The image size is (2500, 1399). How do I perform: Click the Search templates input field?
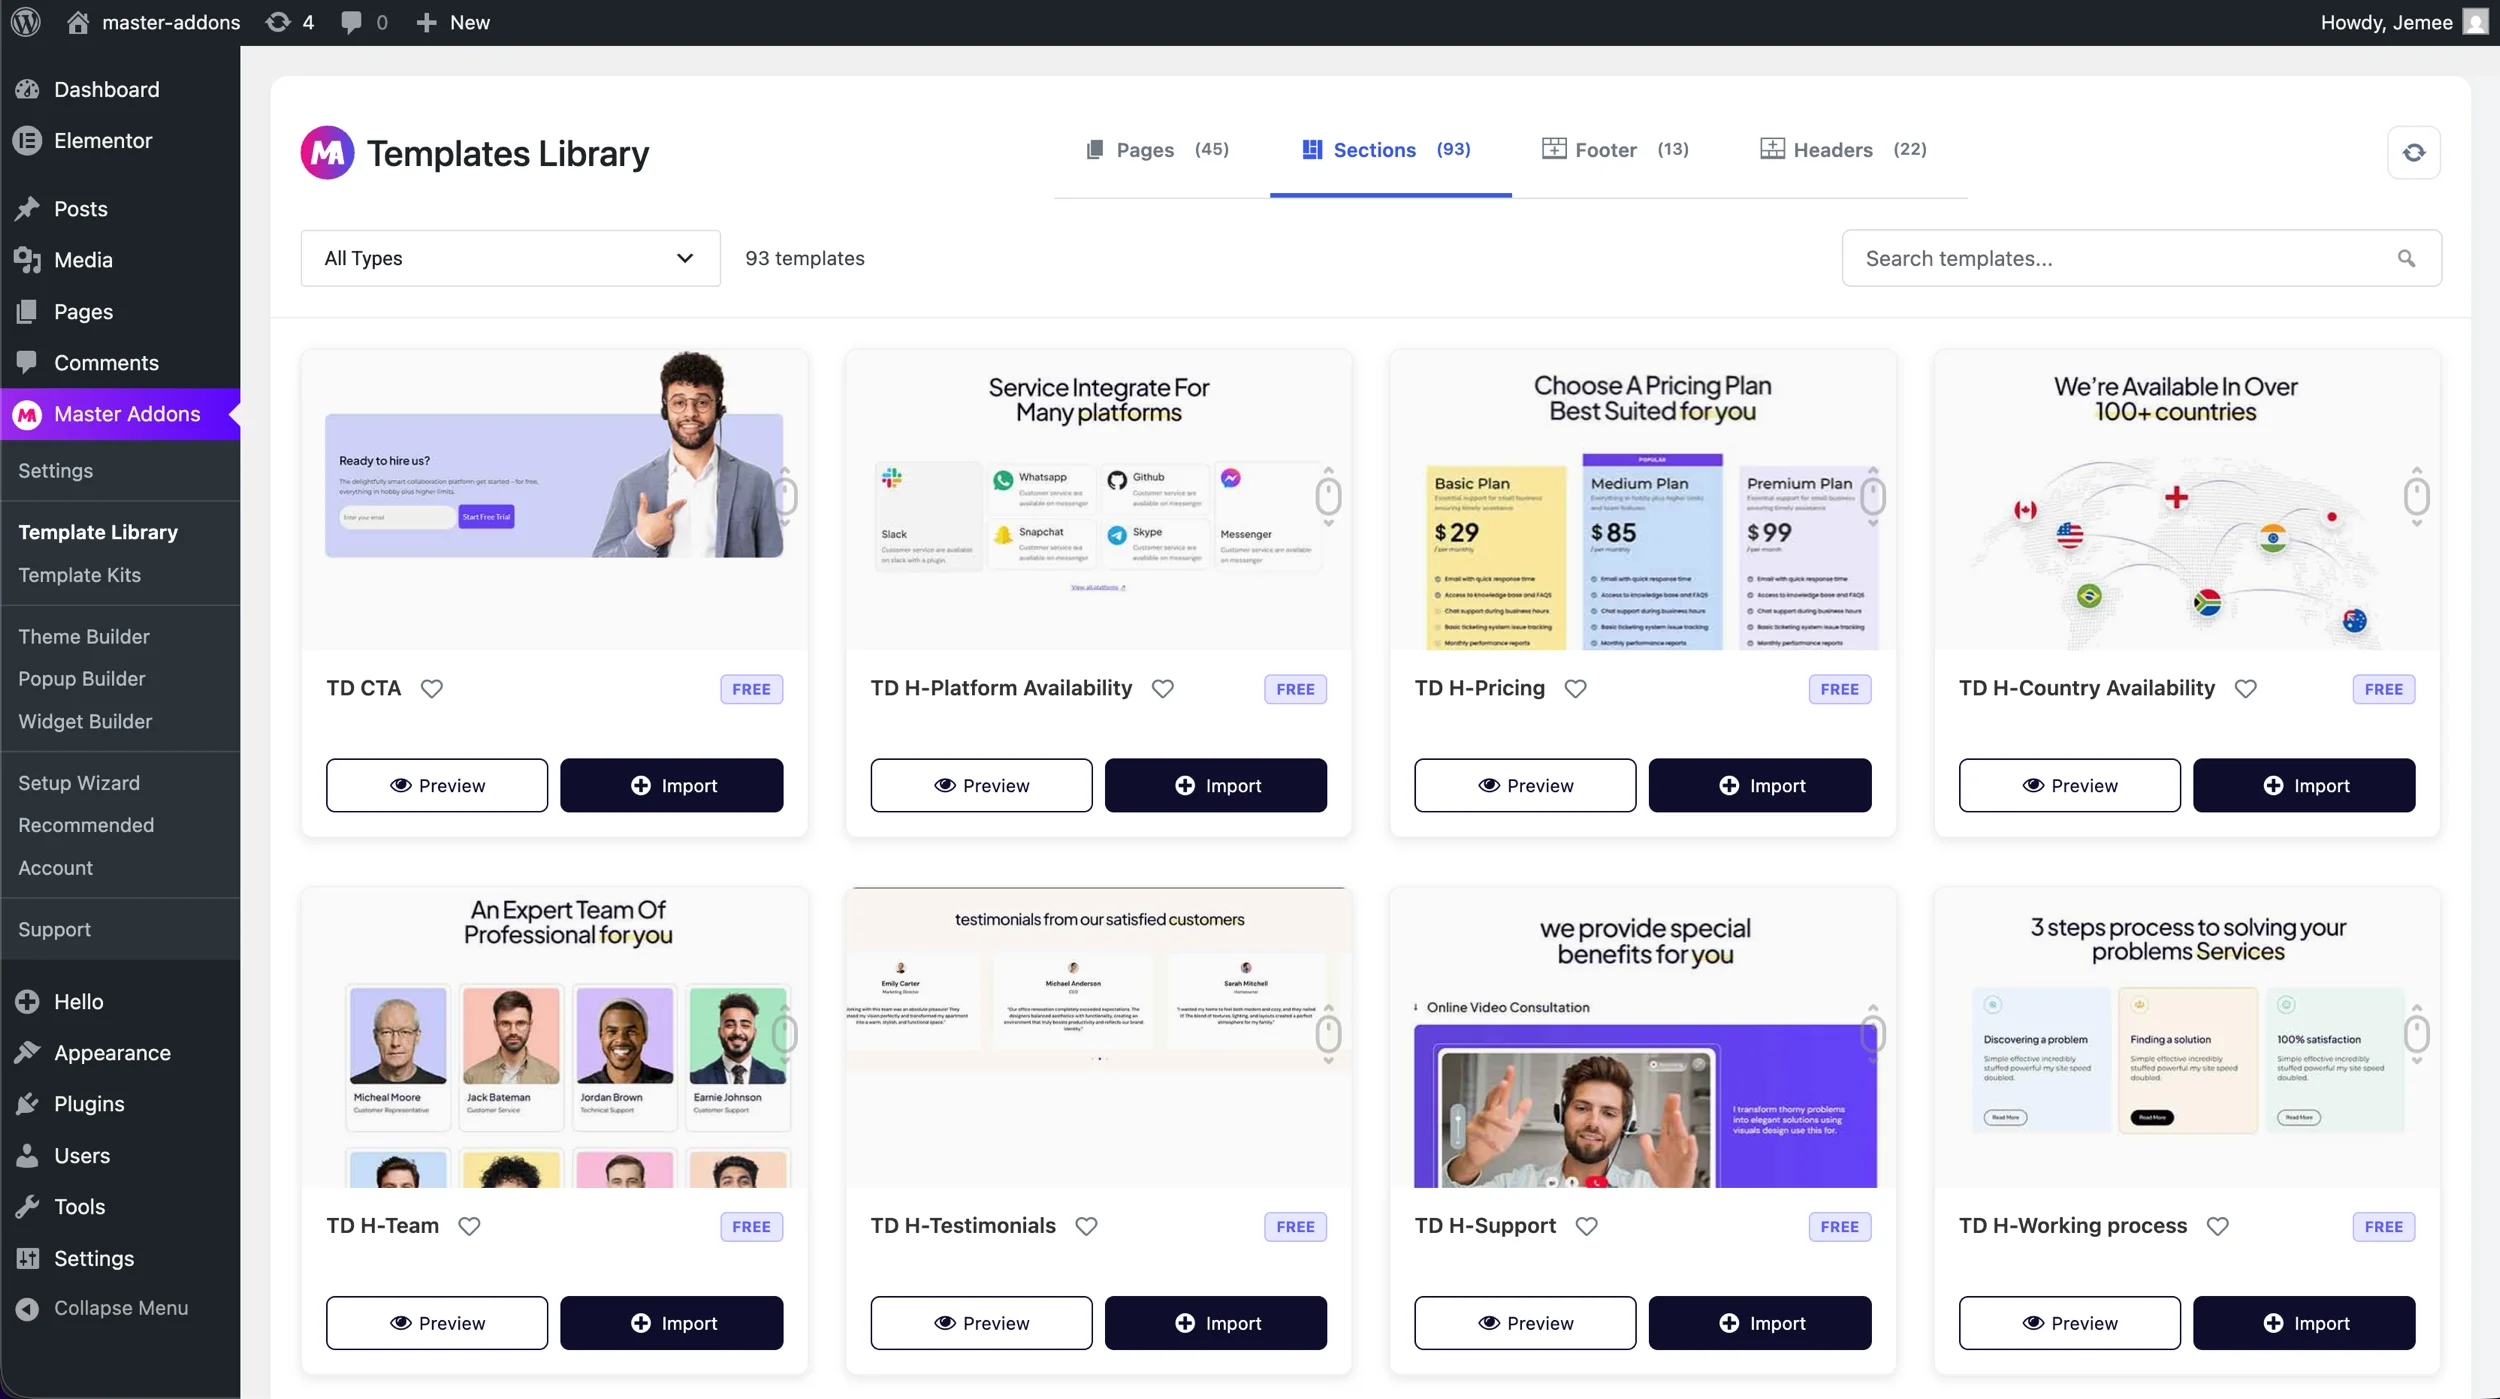(2141, 258)
